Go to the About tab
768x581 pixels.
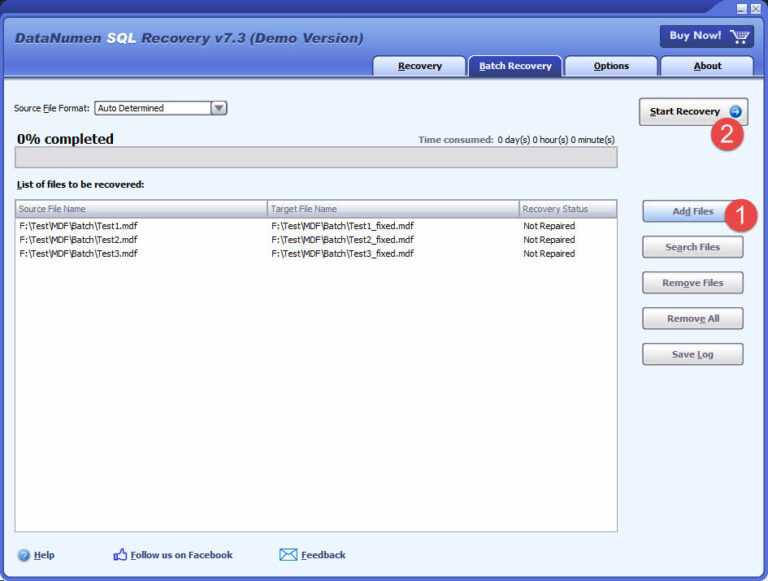point(707,66)
